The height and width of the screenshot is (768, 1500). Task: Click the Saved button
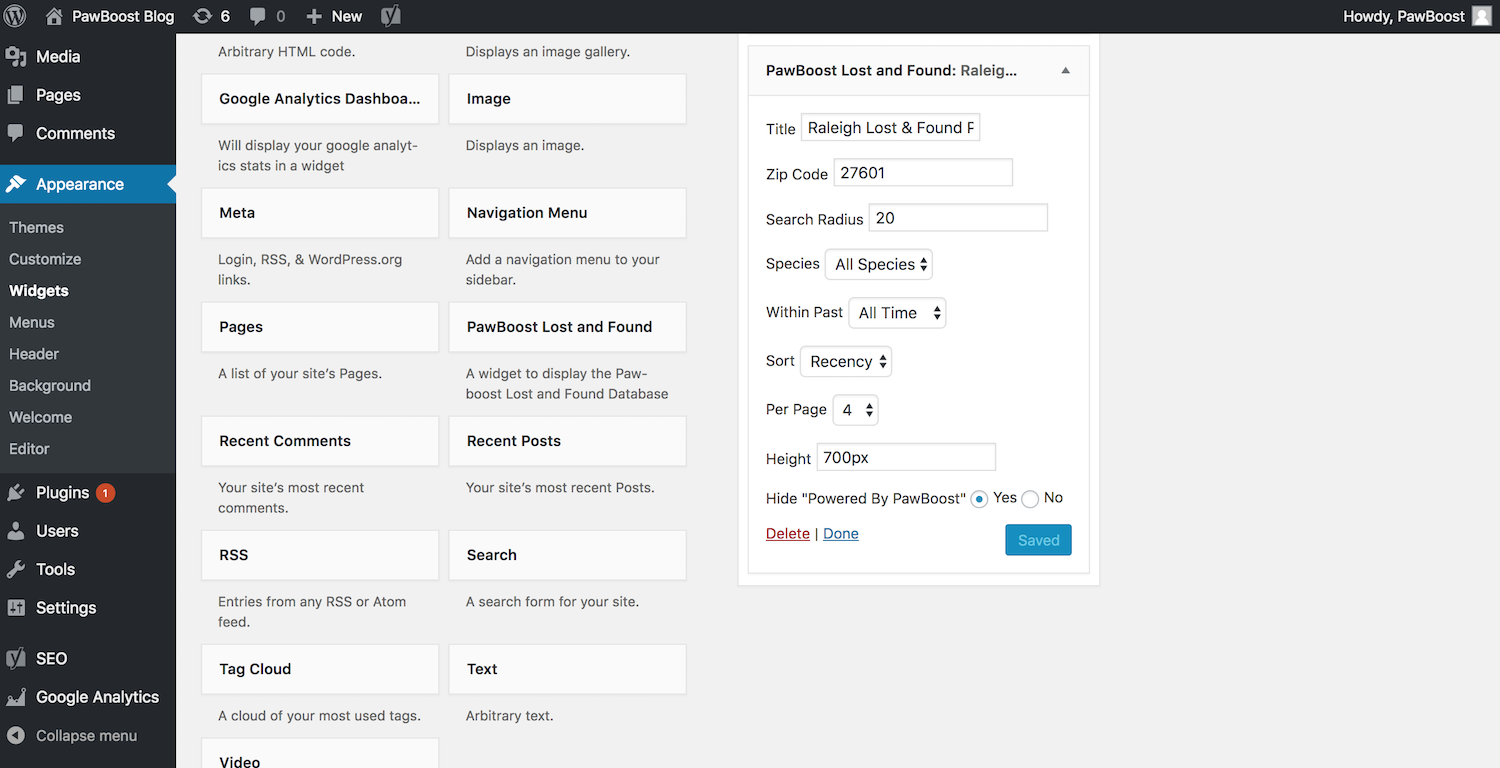pyautogui.click(x=1038, y=540)
